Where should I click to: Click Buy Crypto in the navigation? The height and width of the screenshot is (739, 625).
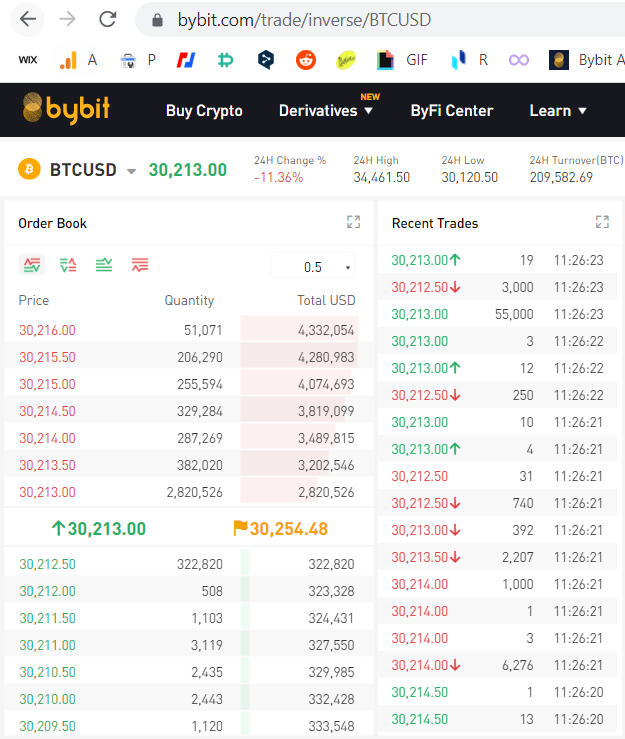(x=204, y=110)
